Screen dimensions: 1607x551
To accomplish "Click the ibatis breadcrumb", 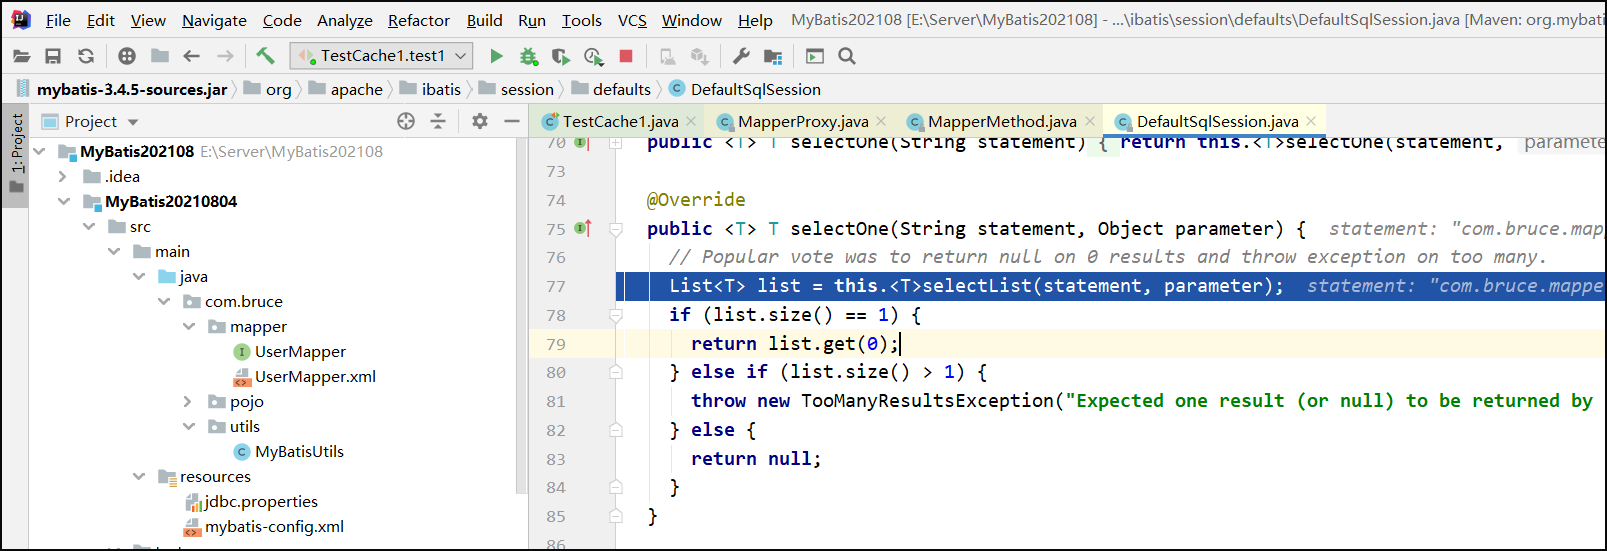I will pos(431,89).
